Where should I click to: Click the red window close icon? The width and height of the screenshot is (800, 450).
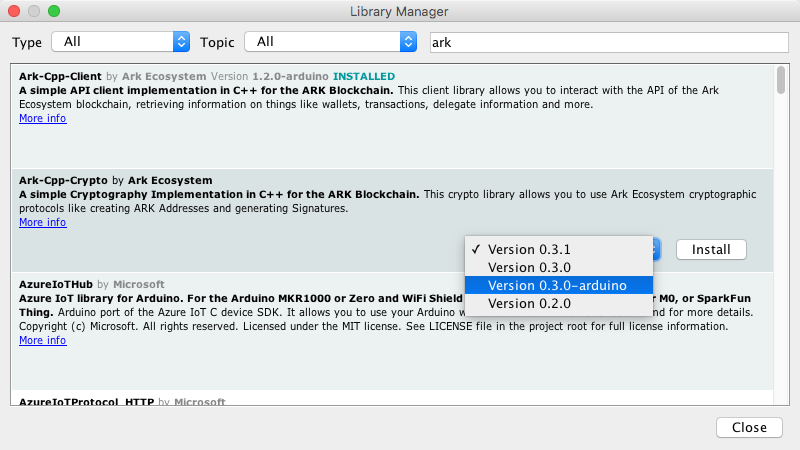(x=14, y=11)
